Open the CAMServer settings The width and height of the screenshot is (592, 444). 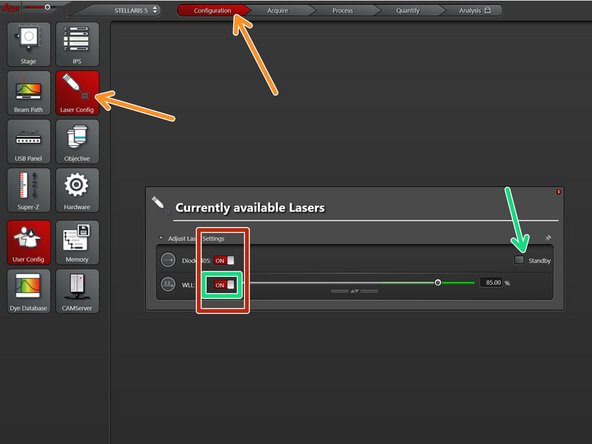click(77, 291)
